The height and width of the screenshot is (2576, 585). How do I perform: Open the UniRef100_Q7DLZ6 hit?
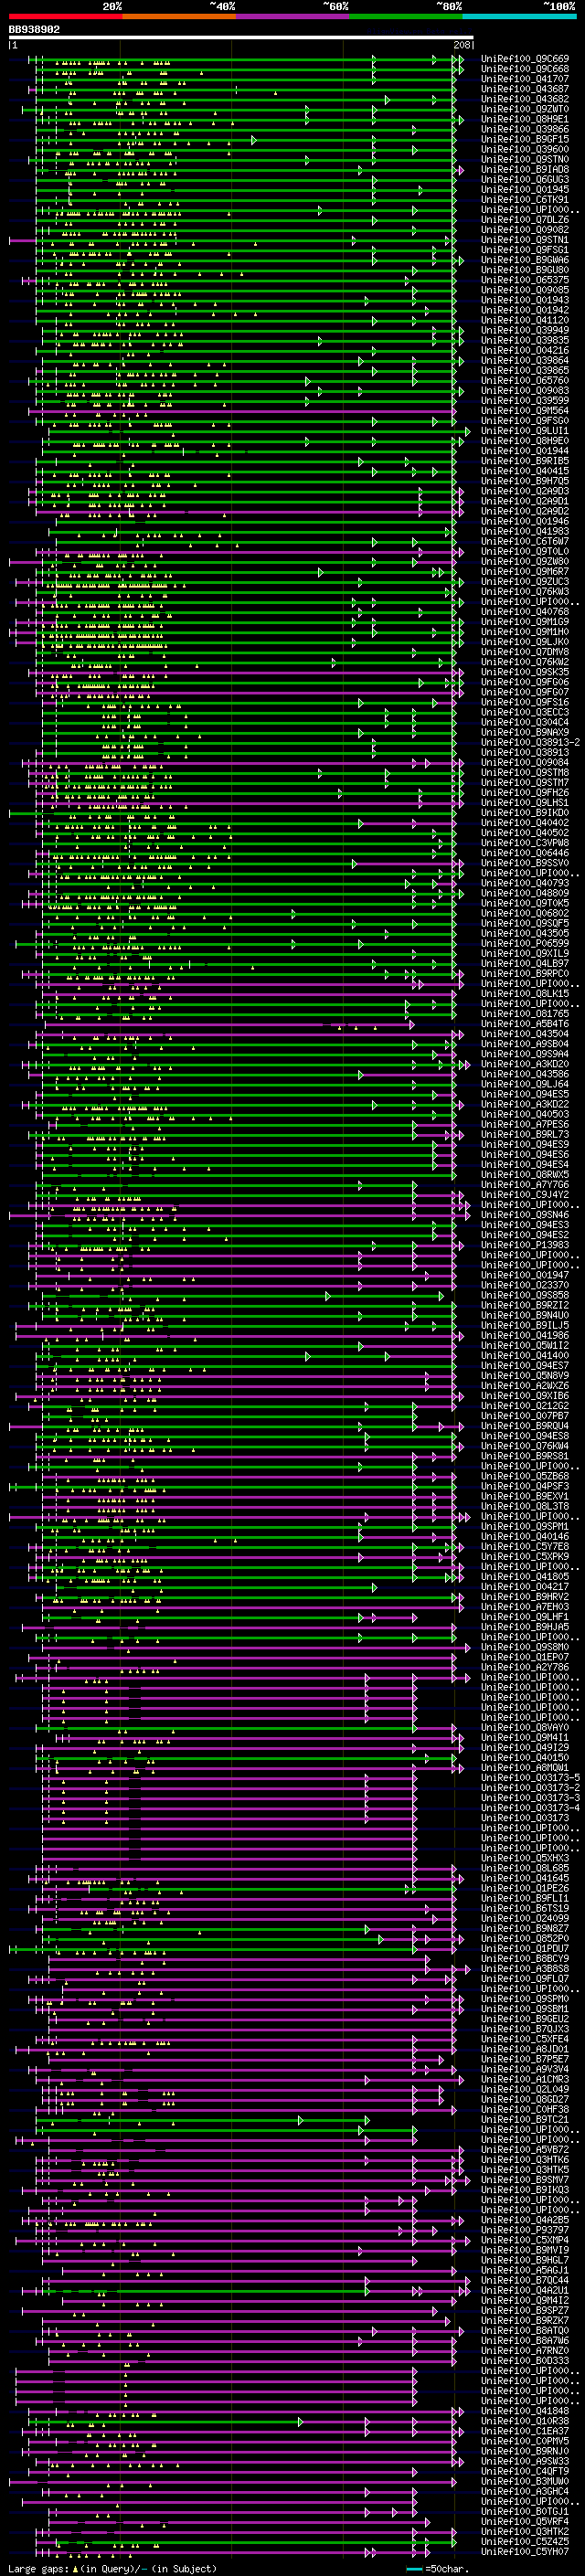click(525, 220)
